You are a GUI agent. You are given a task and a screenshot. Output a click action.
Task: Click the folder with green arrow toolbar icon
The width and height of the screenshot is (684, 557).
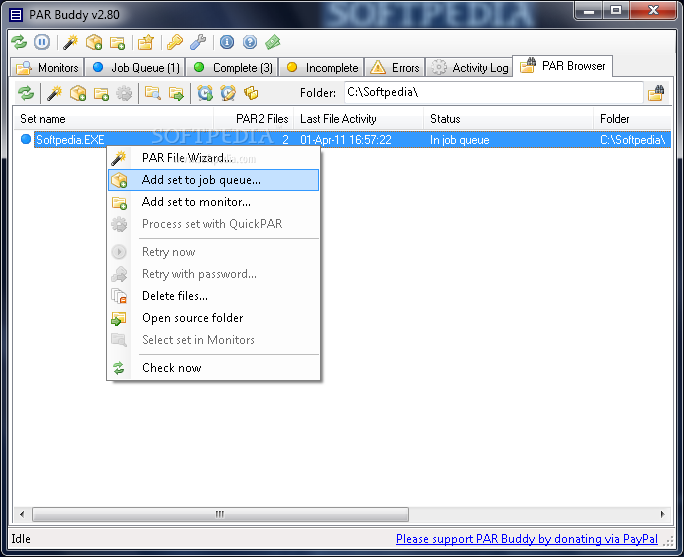point(176,93)
